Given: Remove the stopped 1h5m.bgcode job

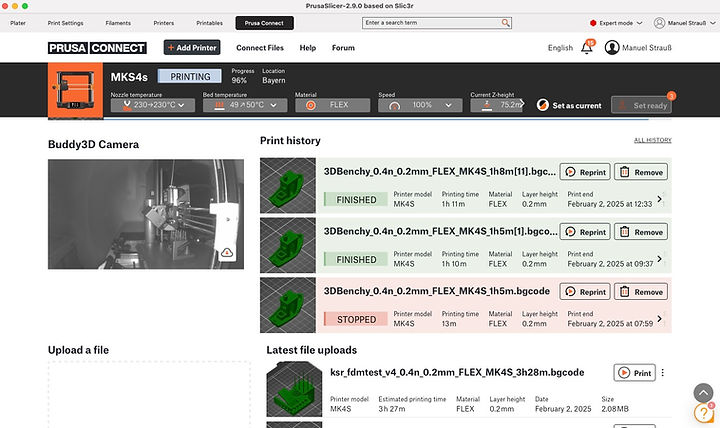Looking at the screenshot, I should 641,292.
